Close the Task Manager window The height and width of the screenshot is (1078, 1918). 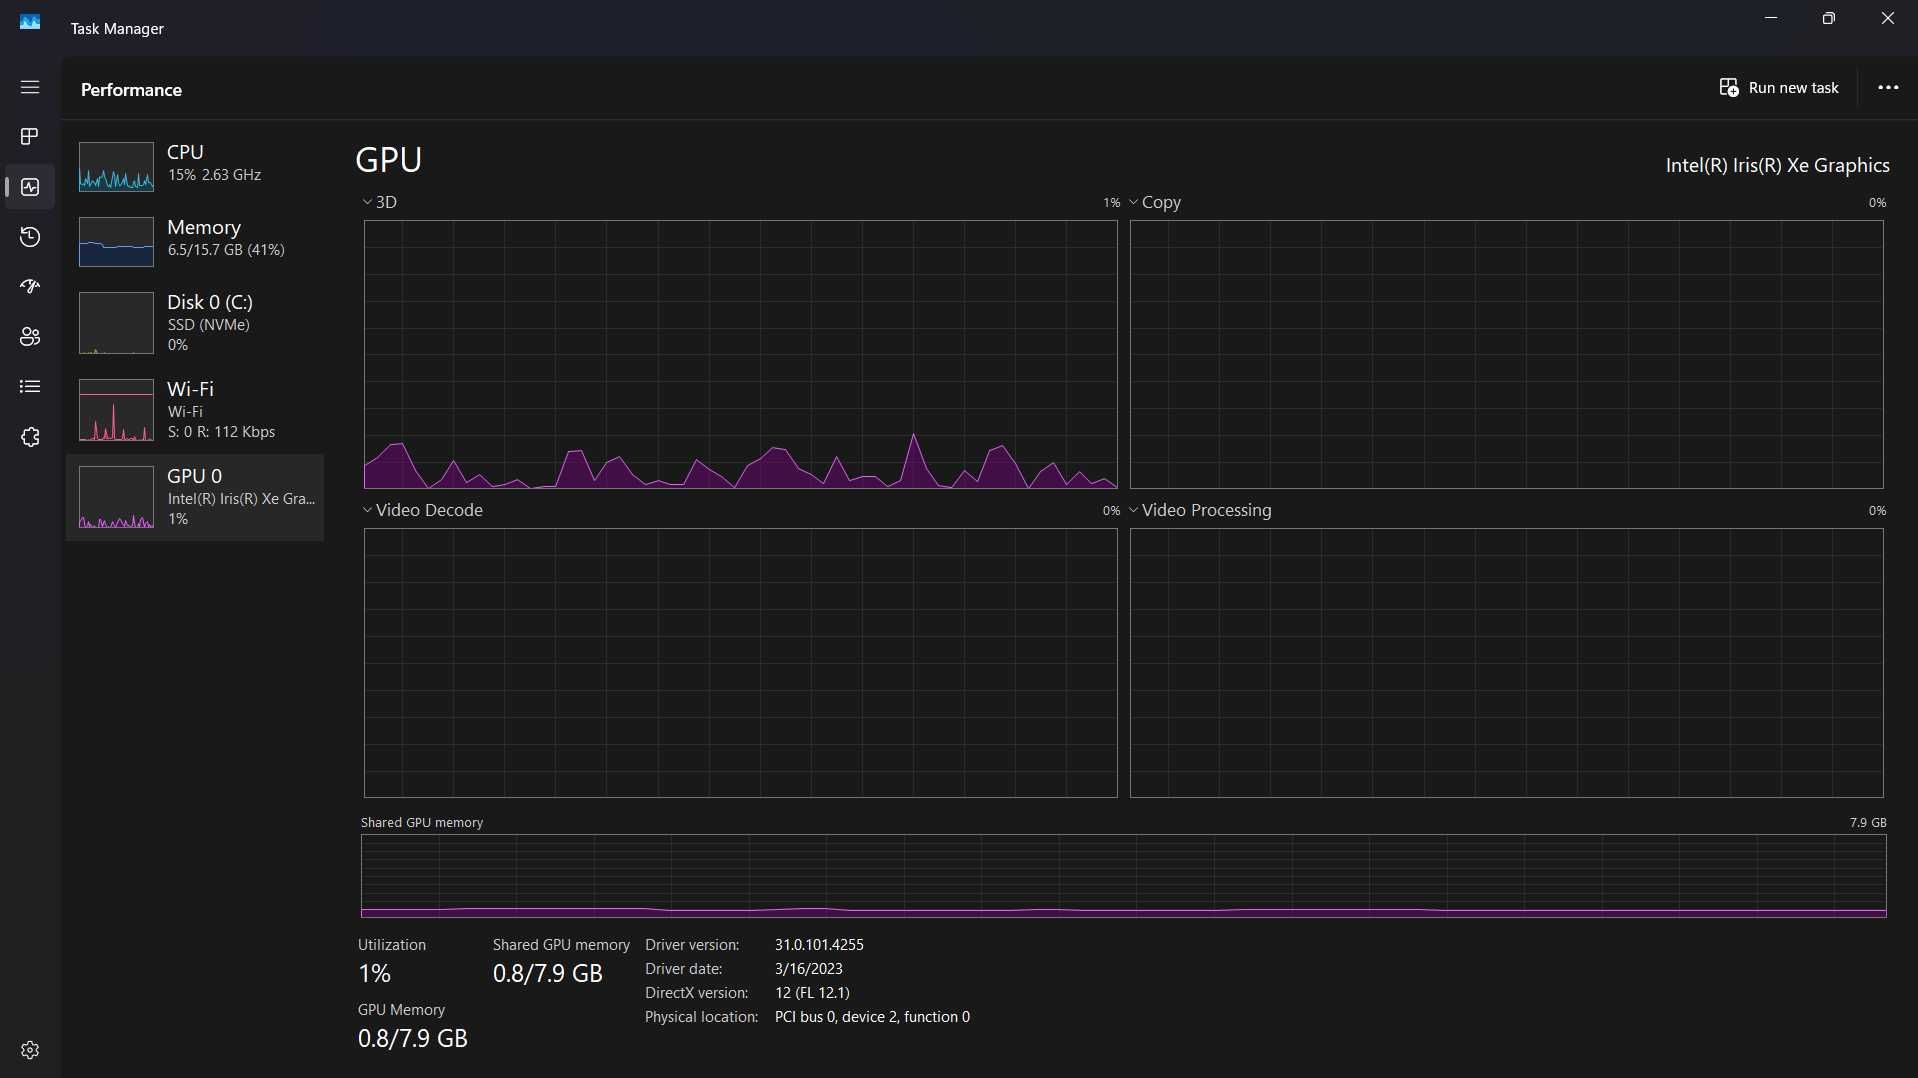point(1888,18)
